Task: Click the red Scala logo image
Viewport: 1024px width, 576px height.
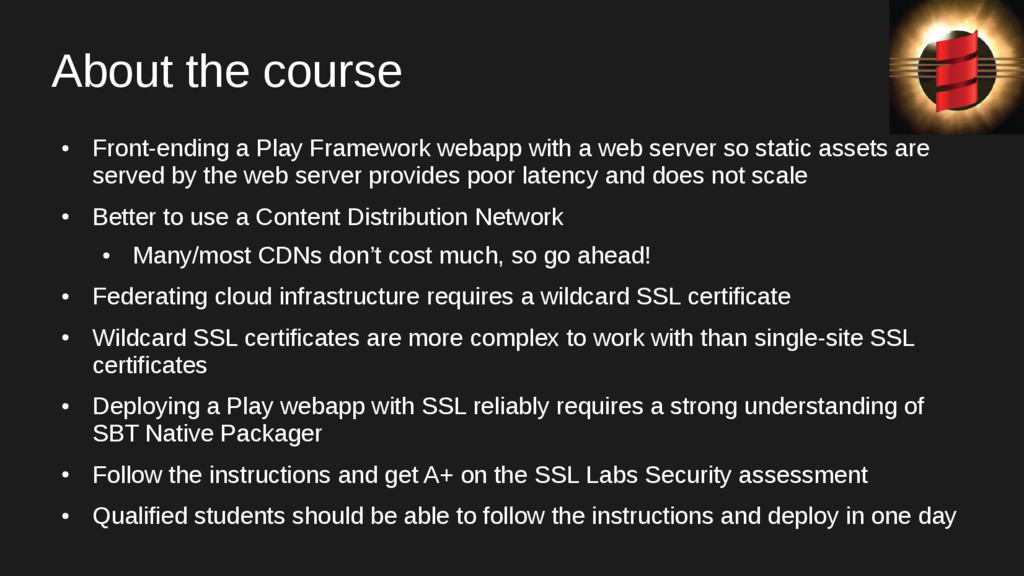Action: [x=957, y=67]
